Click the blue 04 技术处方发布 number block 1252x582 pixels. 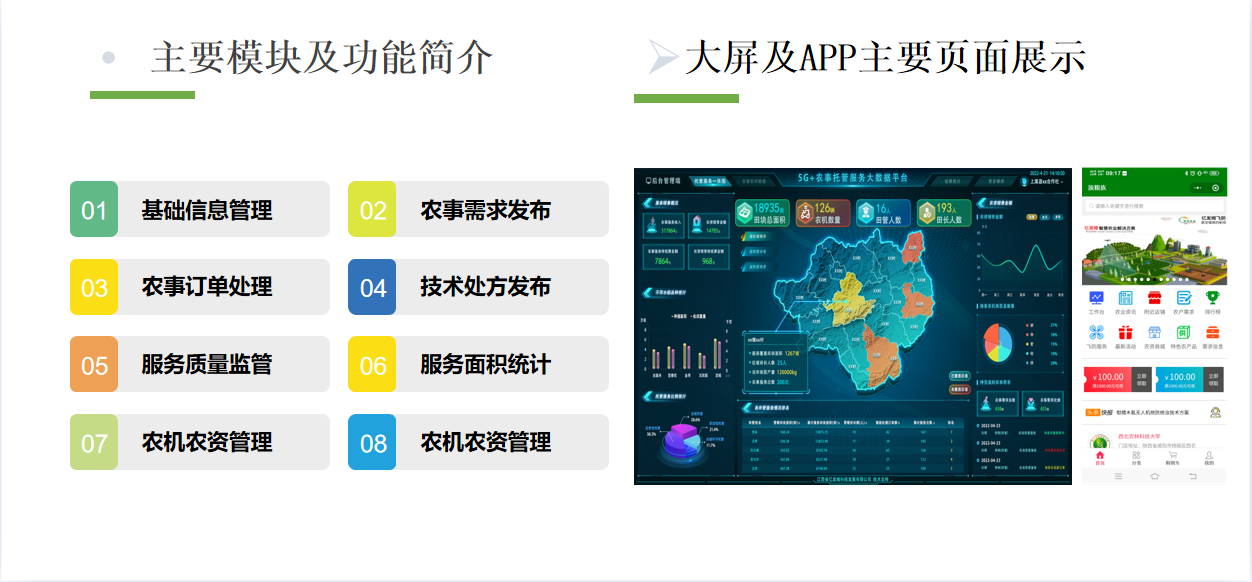pos(372,287)
